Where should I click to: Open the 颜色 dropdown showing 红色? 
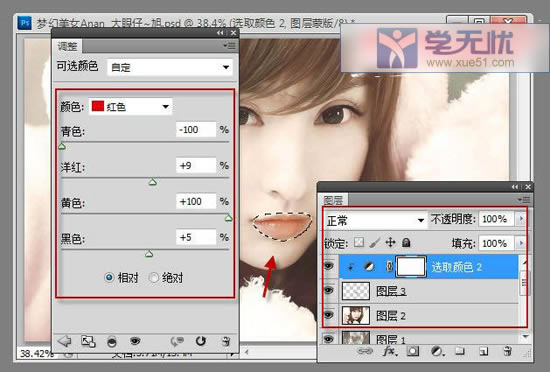coord(130,106)
